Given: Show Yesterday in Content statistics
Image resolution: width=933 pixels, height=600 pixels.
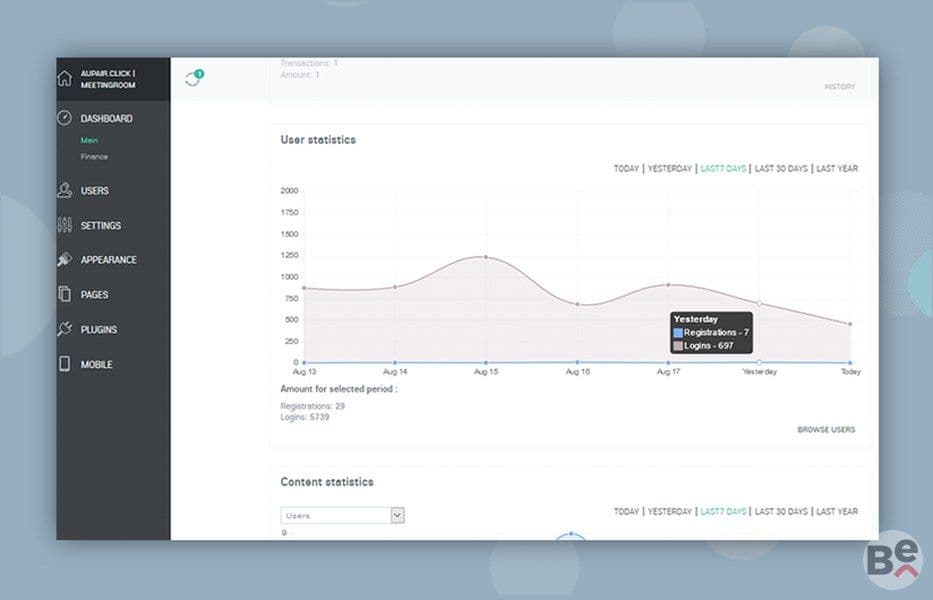Looking at the screenshot, I should [669, 512].
